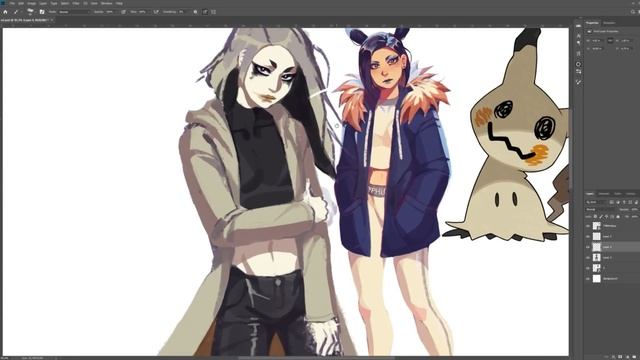Click the search icon at top right
This screenshot has width=640, height=360.
point(633,12)
